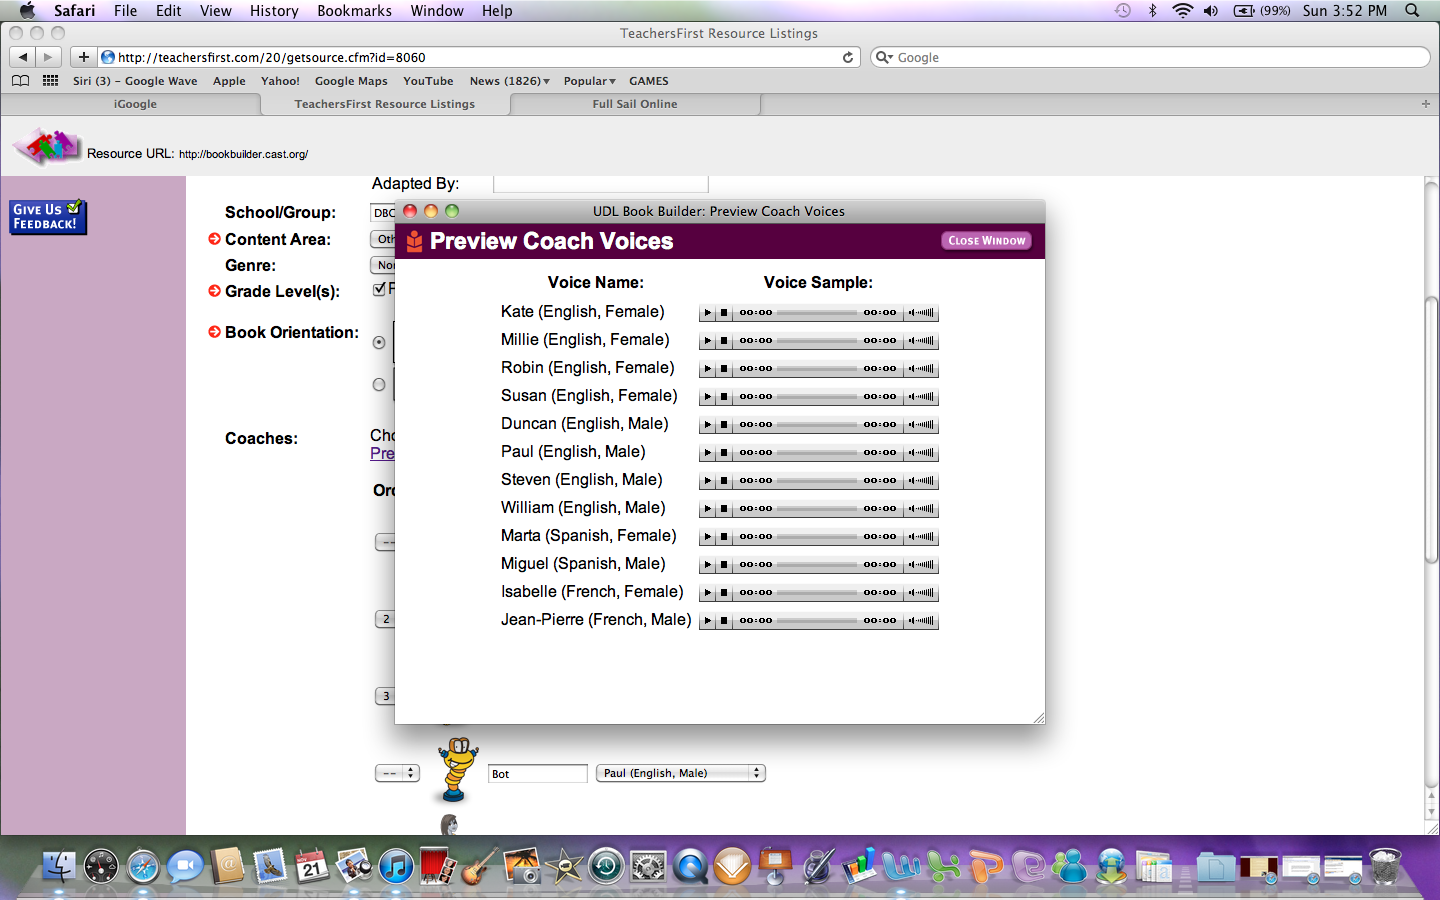1440x900 pixels.
Task: Open the Popular bookmarks dropdown
Action: pyautogui.click(x=590, y=81)
